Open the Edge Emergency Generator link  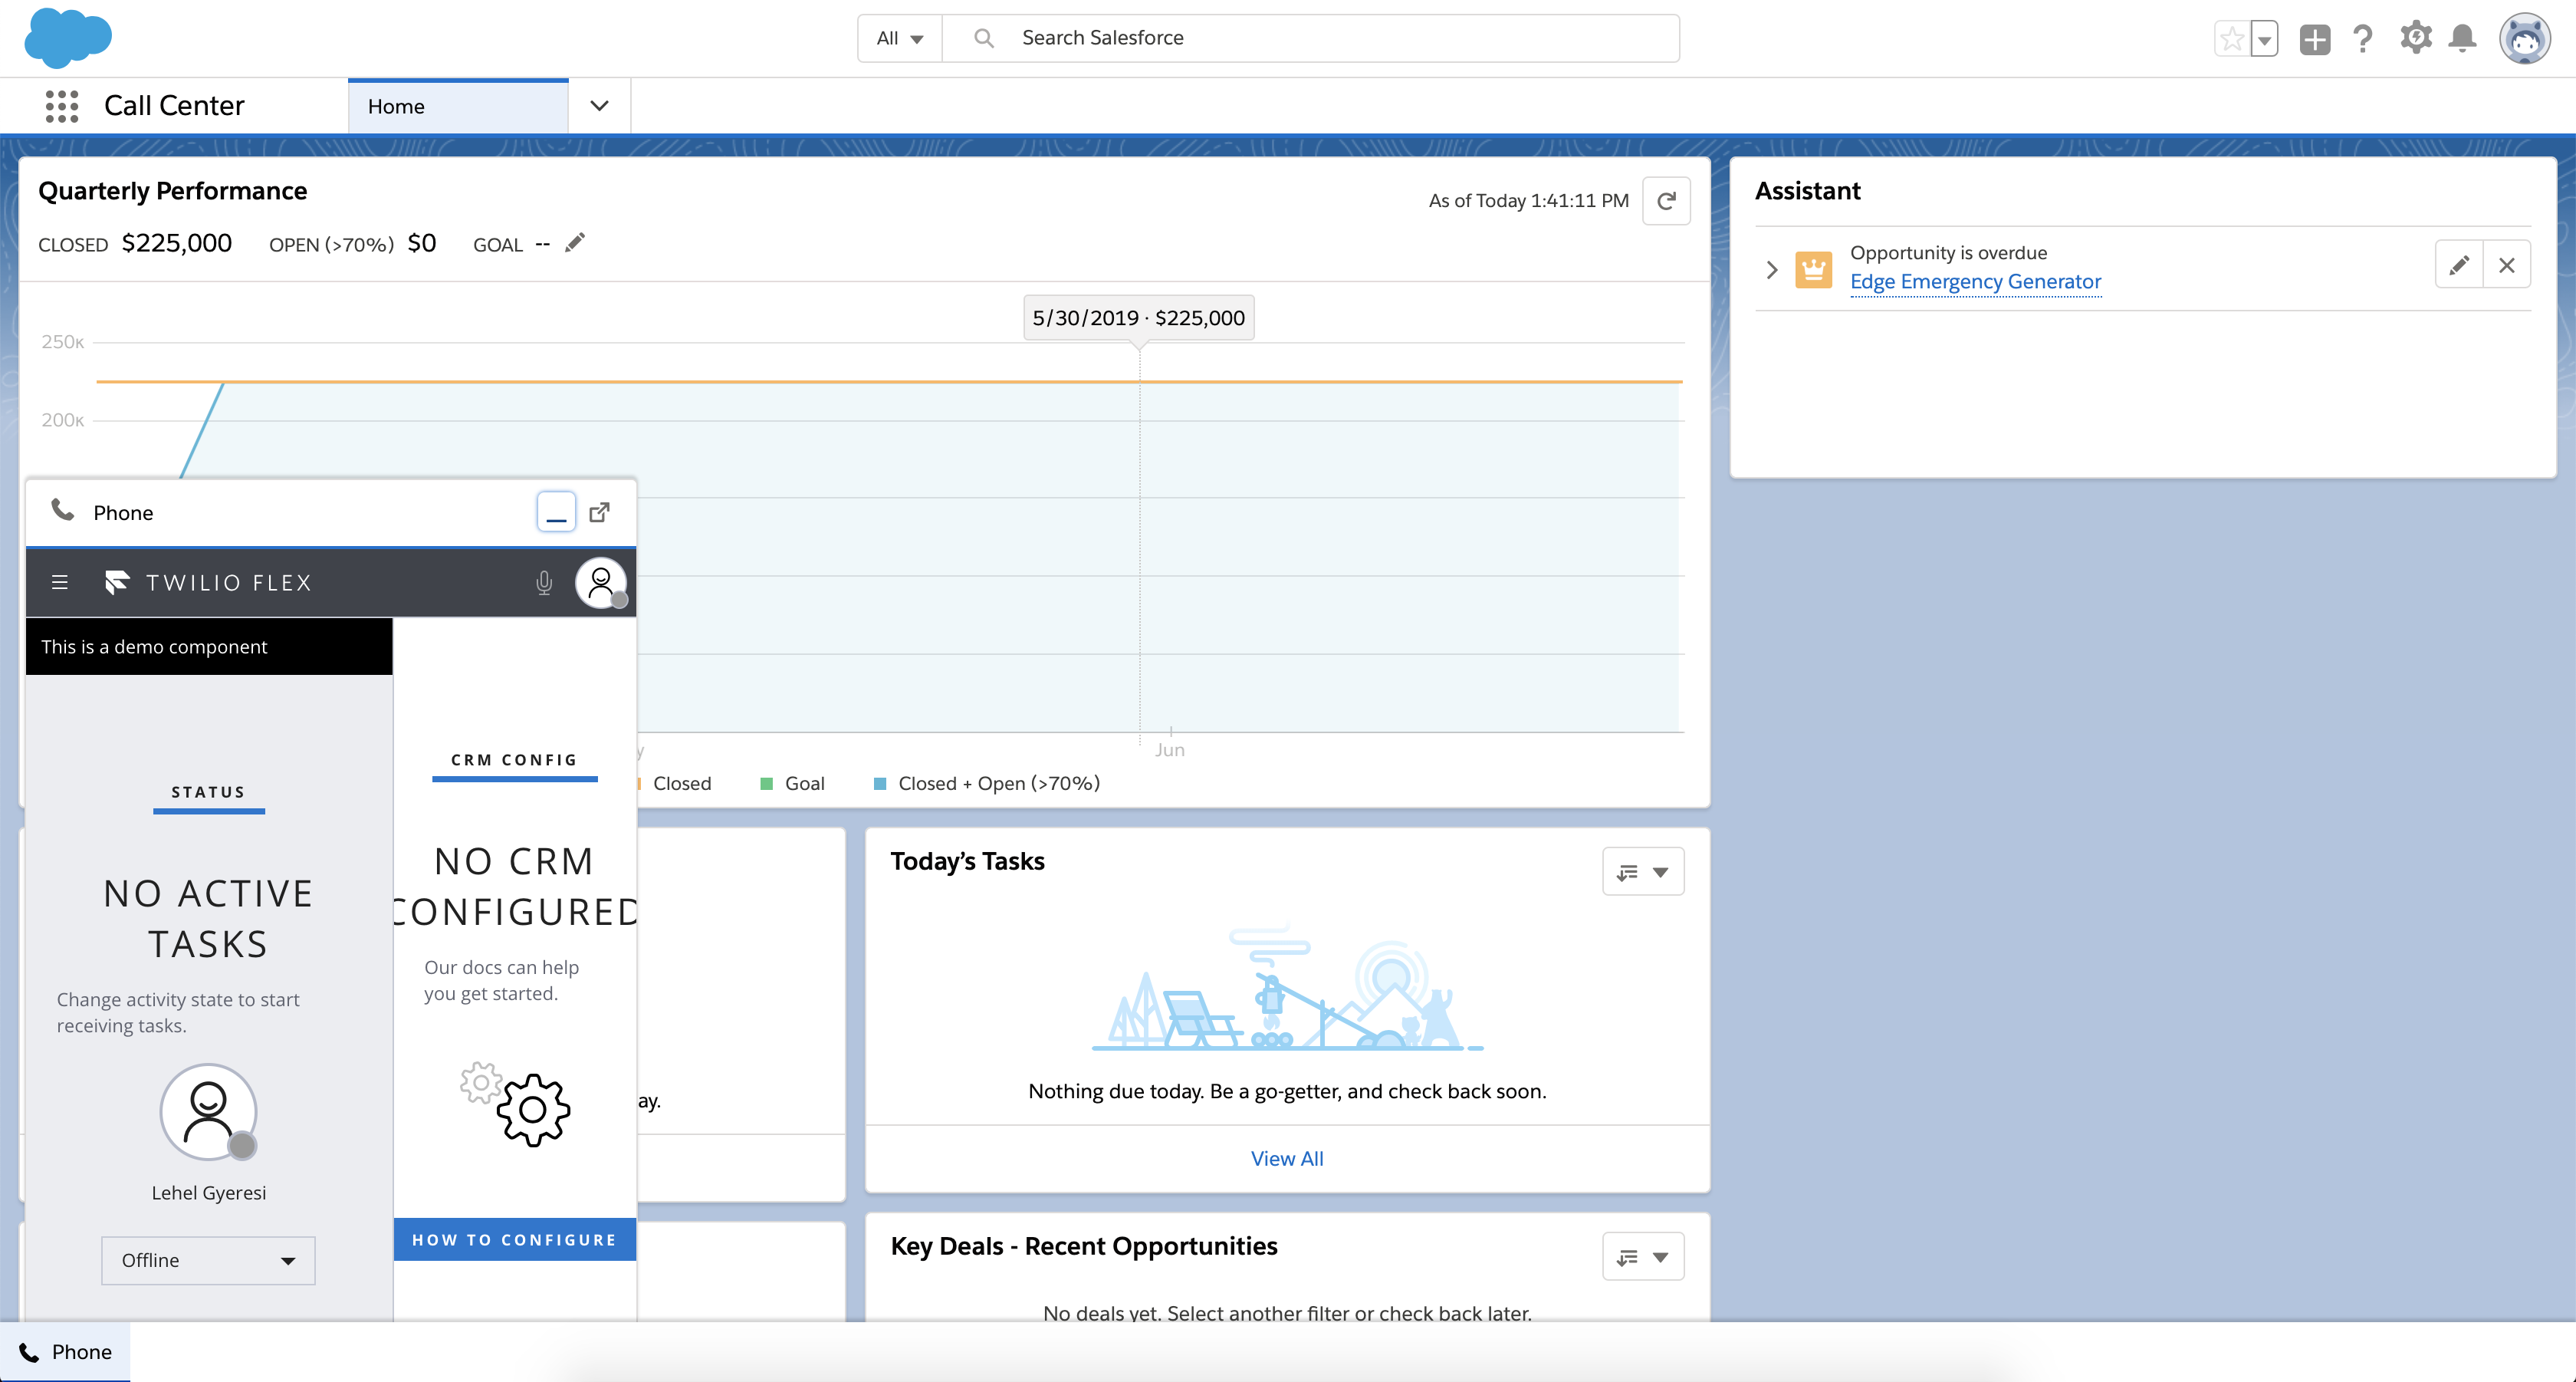[1975, 282]
